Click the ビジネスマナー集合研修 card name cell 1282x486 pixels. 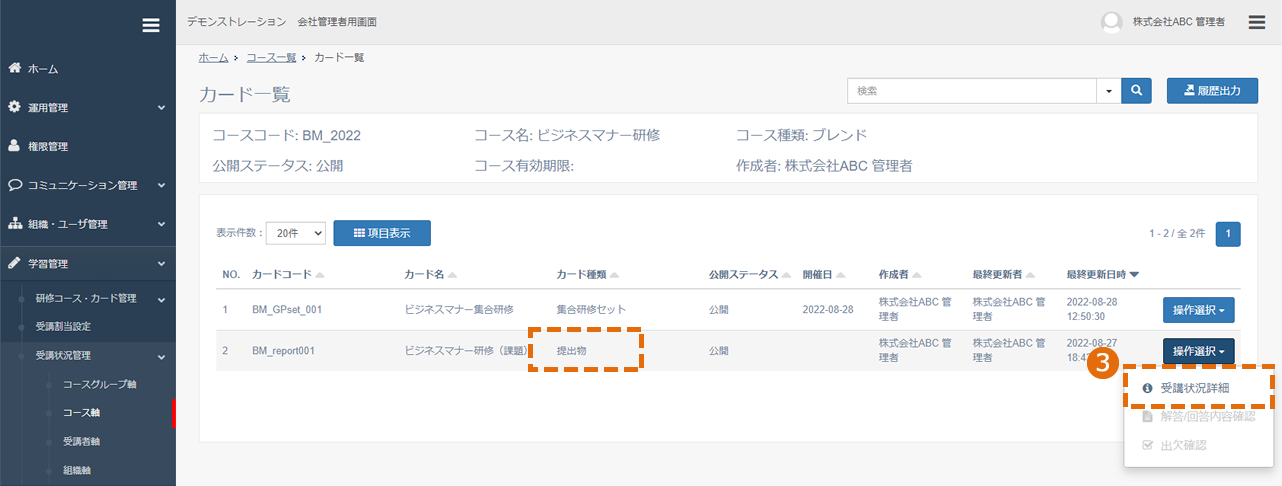tap(459, 309)
